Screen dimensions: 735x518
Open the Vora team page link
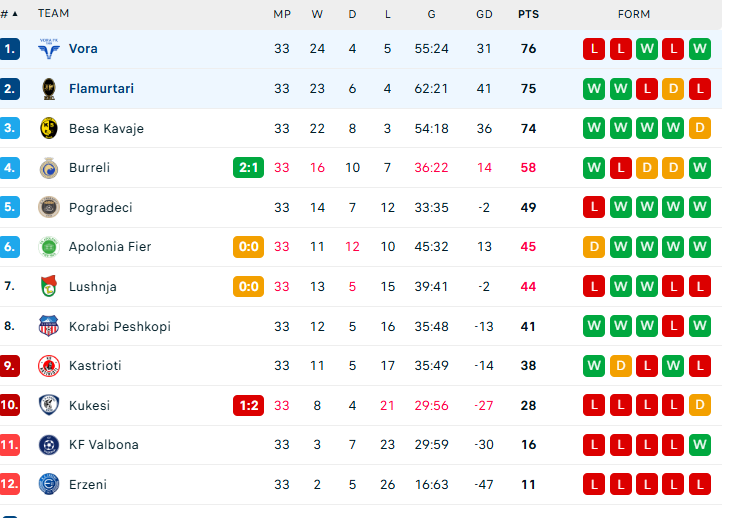83,48
